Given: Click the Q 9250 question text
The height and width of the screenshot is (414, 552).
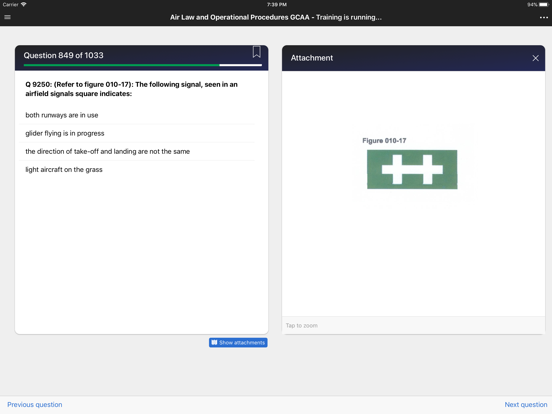Looking at the screenshot, I should coord(131,89).
